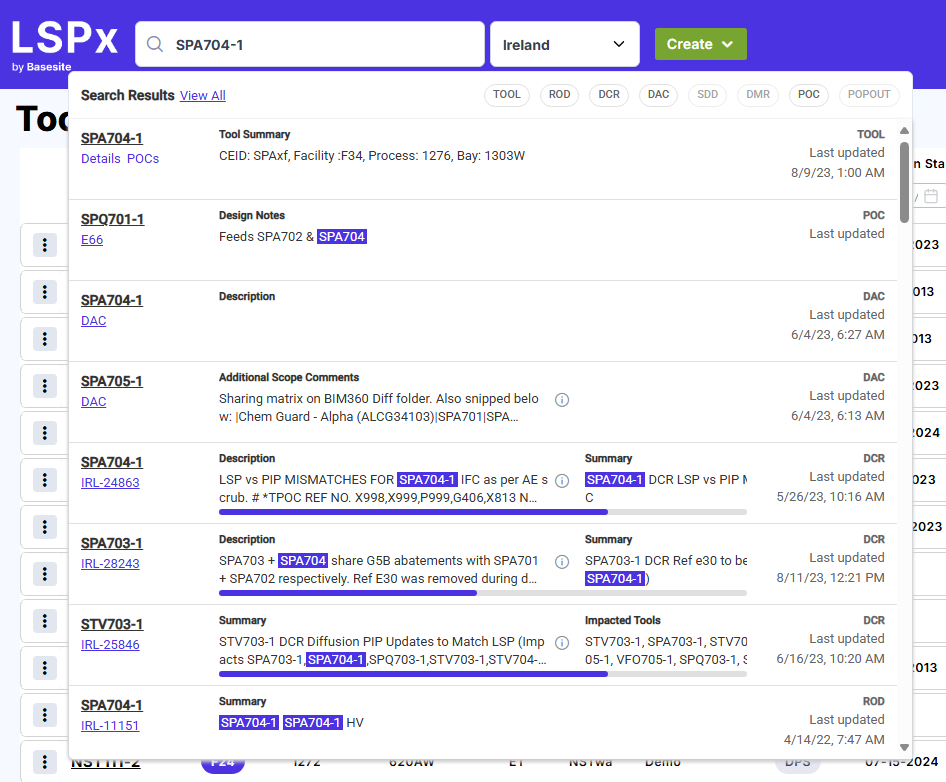Toggle the TOOL filter chip
Image resolution: width=946 pixels, height=782 pixels.
(x=507, y=95)
